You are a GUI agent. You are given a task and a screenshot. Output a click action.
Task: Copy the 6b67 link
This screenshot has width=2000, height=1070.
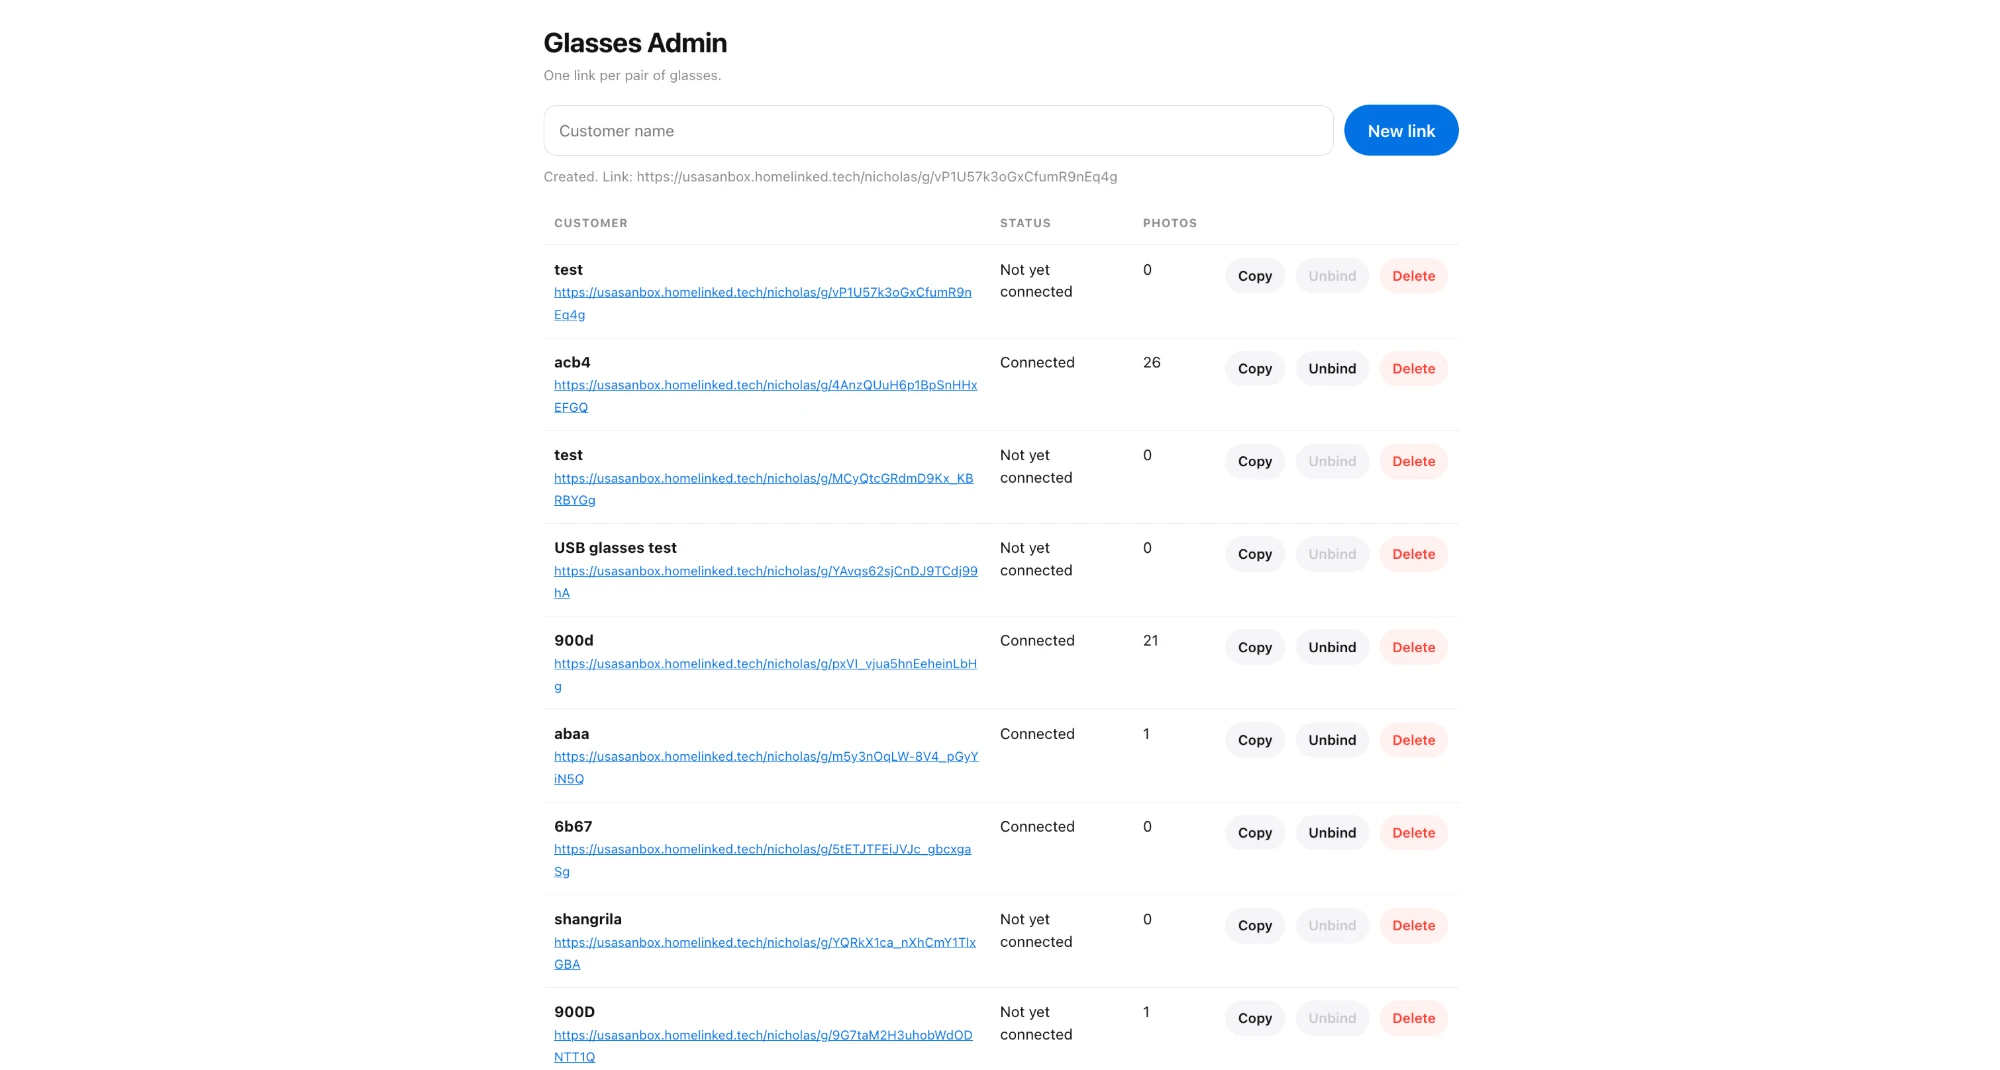[x=1254, y=833]
